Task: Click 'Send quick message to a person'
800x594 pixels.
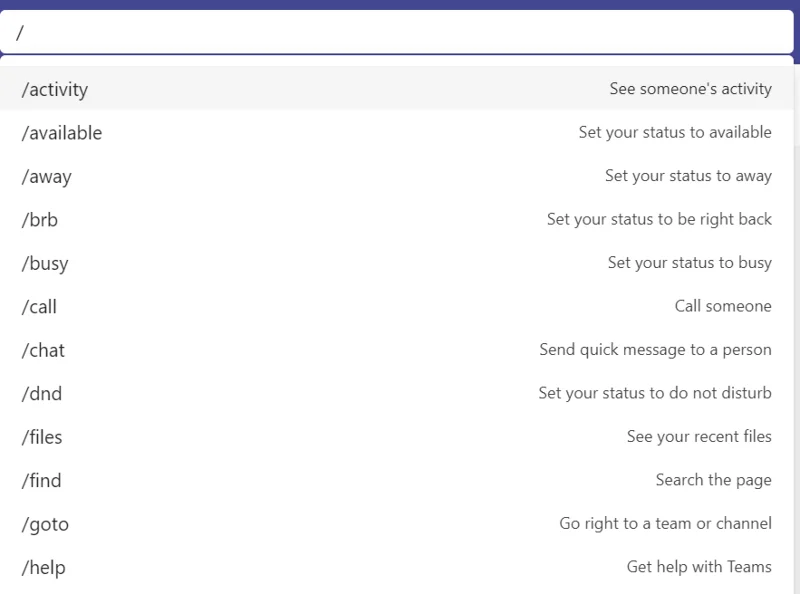Action: pyautogui.click(x=655, y=350)
